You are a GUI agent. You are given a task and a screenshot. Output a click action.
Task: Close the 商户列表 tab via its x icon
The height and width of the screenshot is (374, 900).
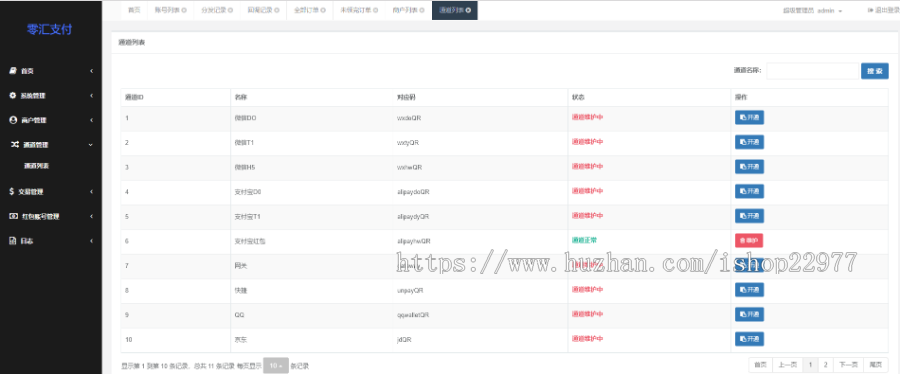[422, 10]
